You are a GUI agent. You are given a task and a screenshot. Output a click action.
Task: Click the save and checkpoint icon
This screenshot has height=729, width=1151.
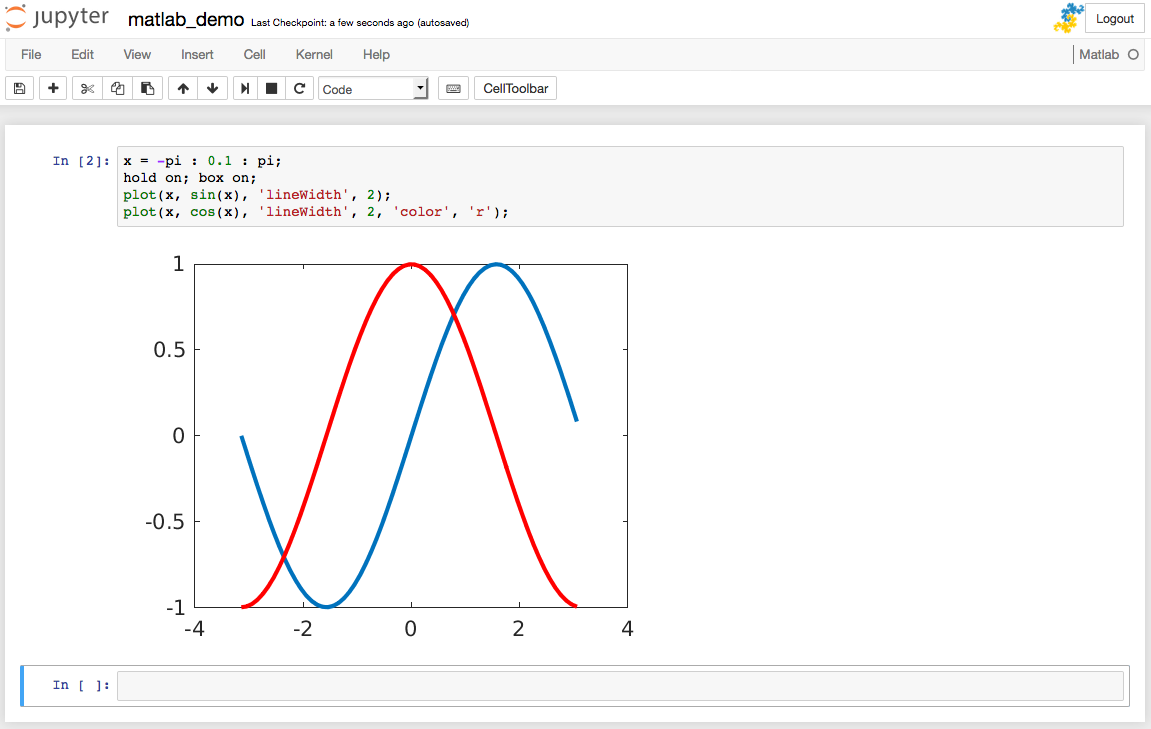19,89
